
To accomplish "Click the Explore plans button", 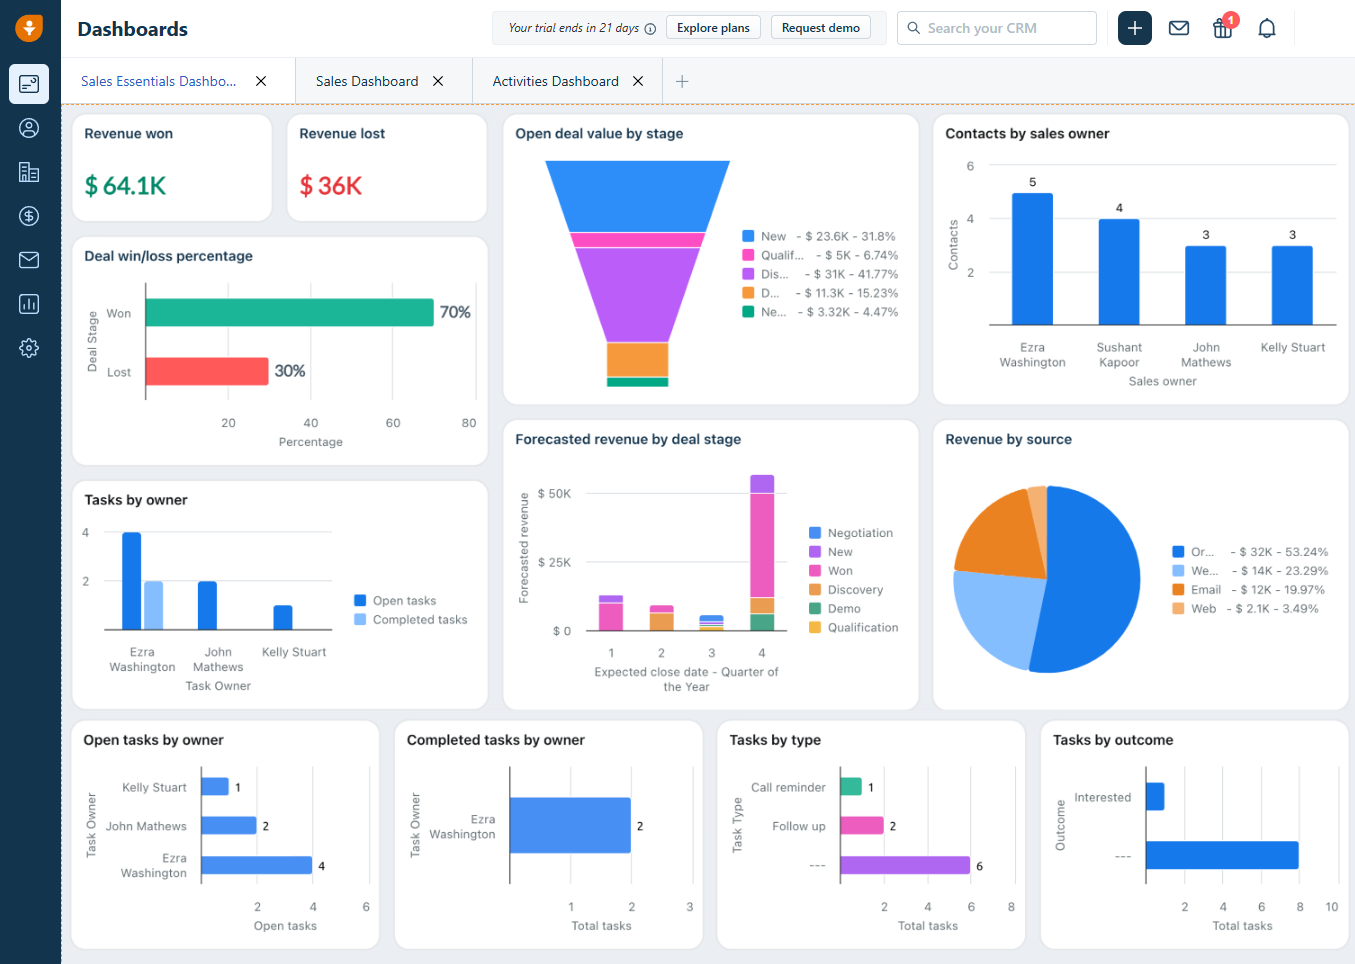I will click(x=713, y=27).
